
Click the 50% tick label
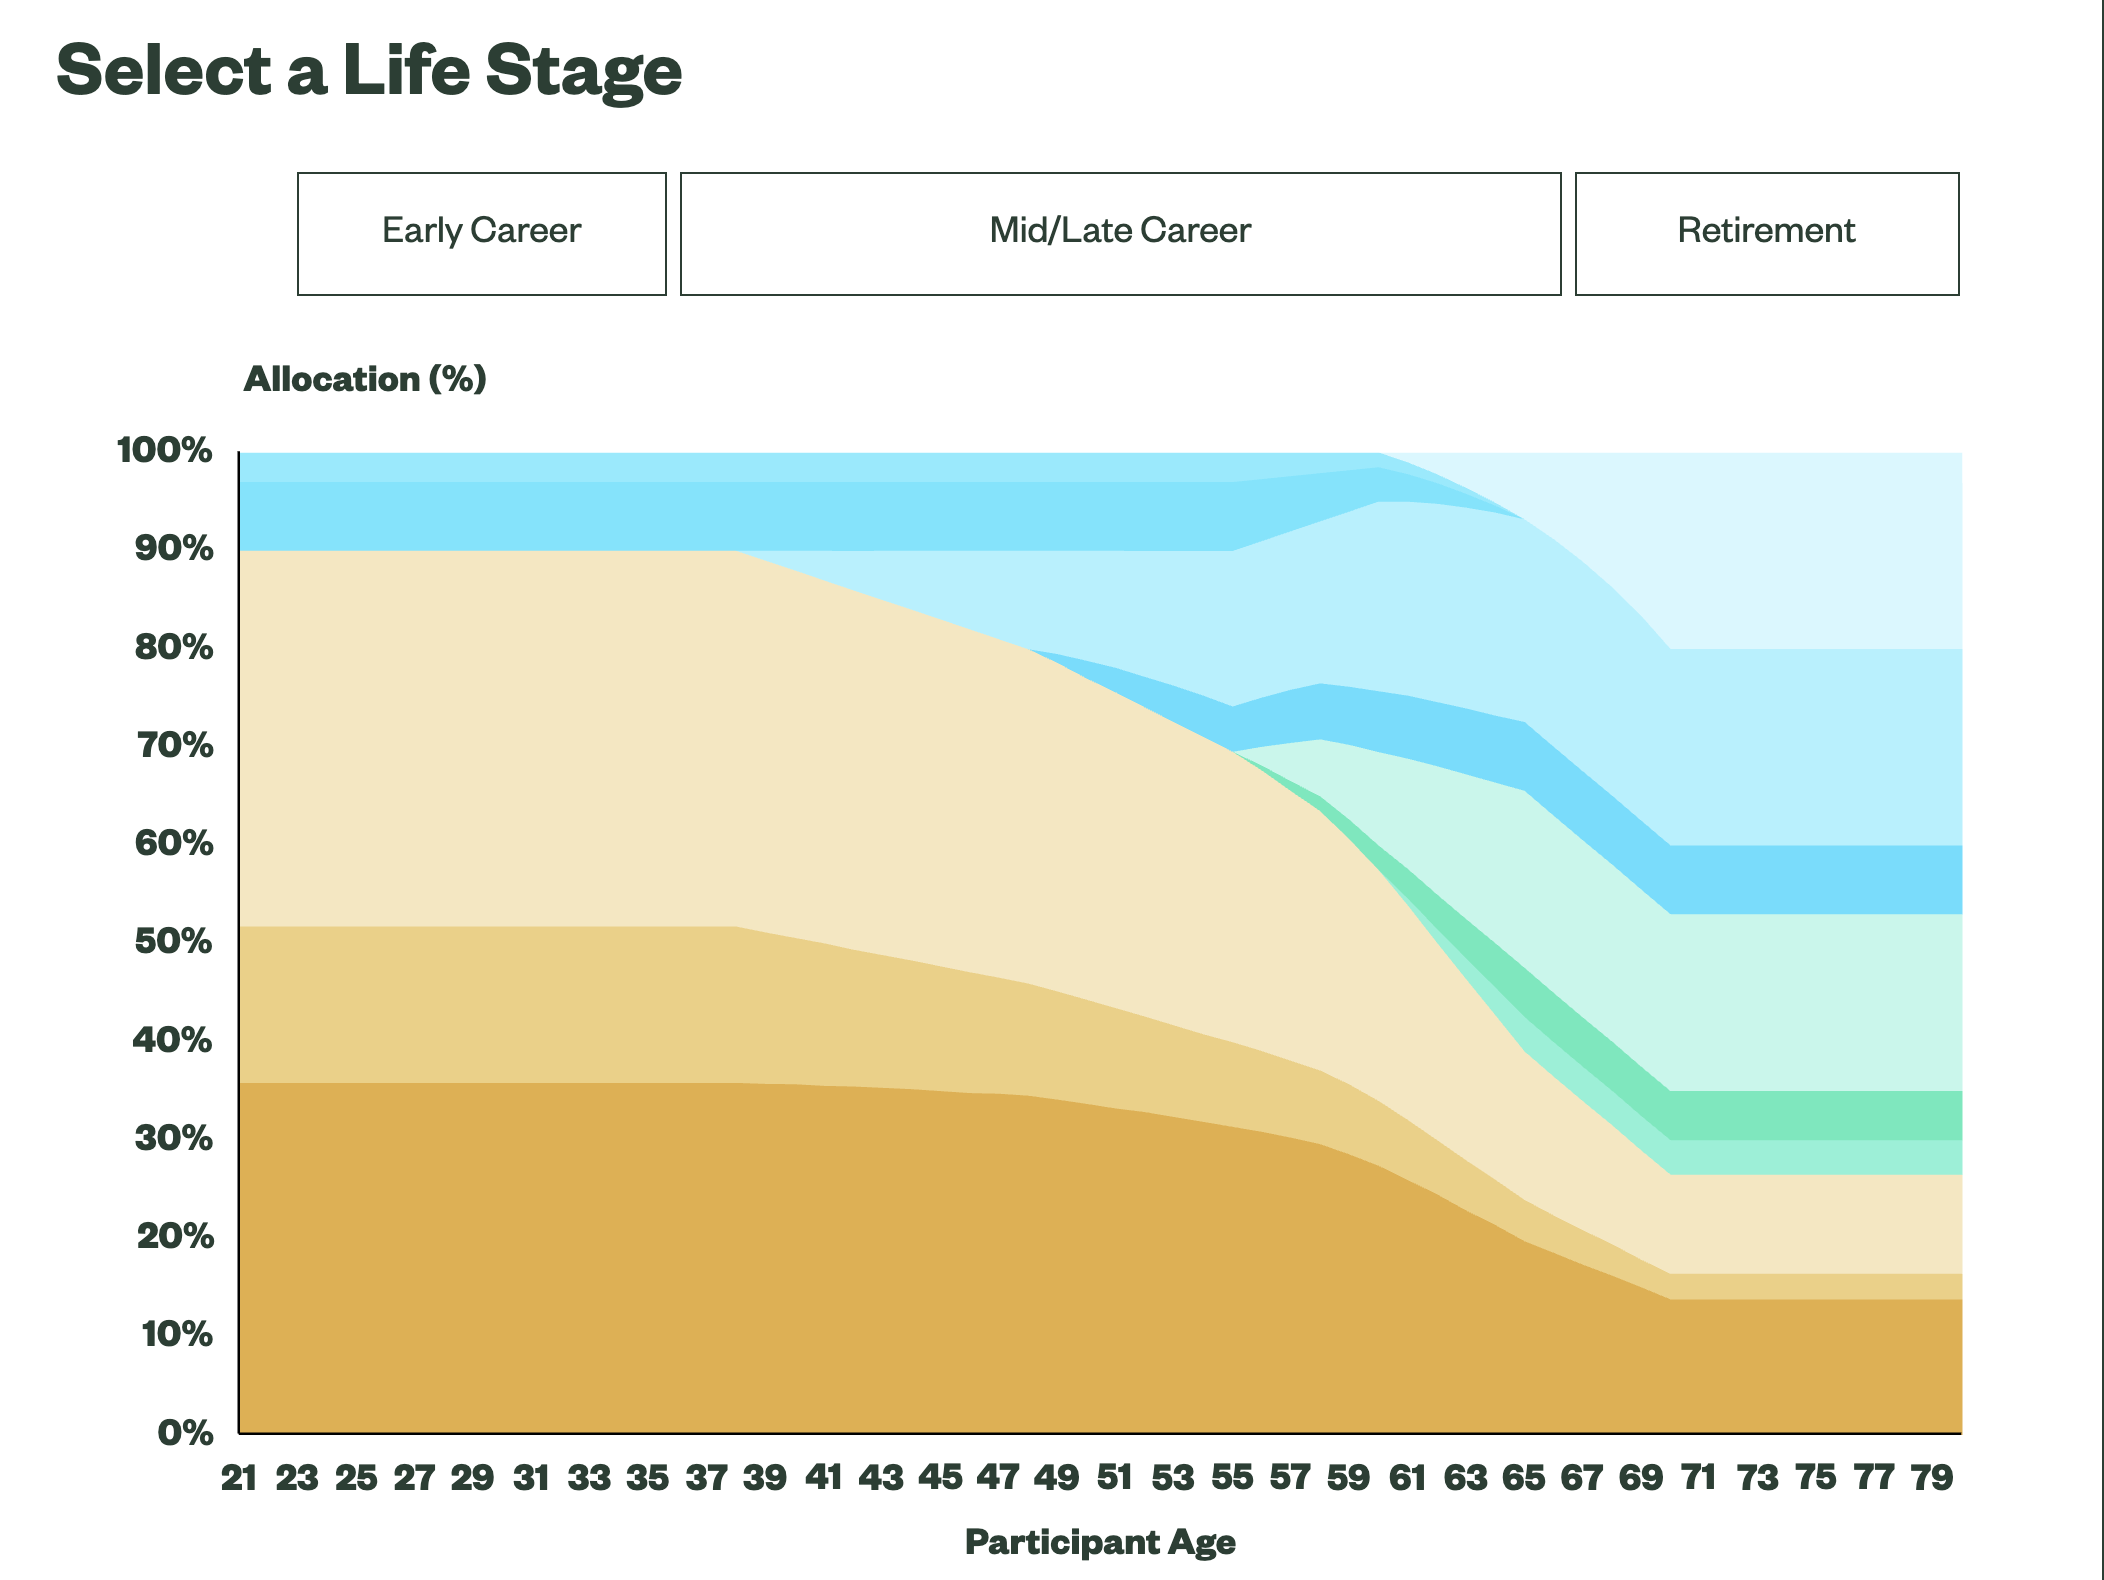(x=173, y=941)
